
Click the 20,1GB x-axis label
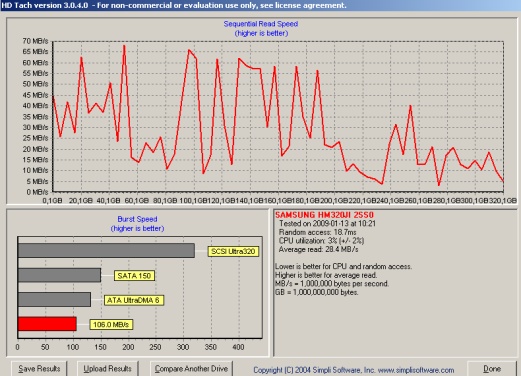click(x=81, y=200)
